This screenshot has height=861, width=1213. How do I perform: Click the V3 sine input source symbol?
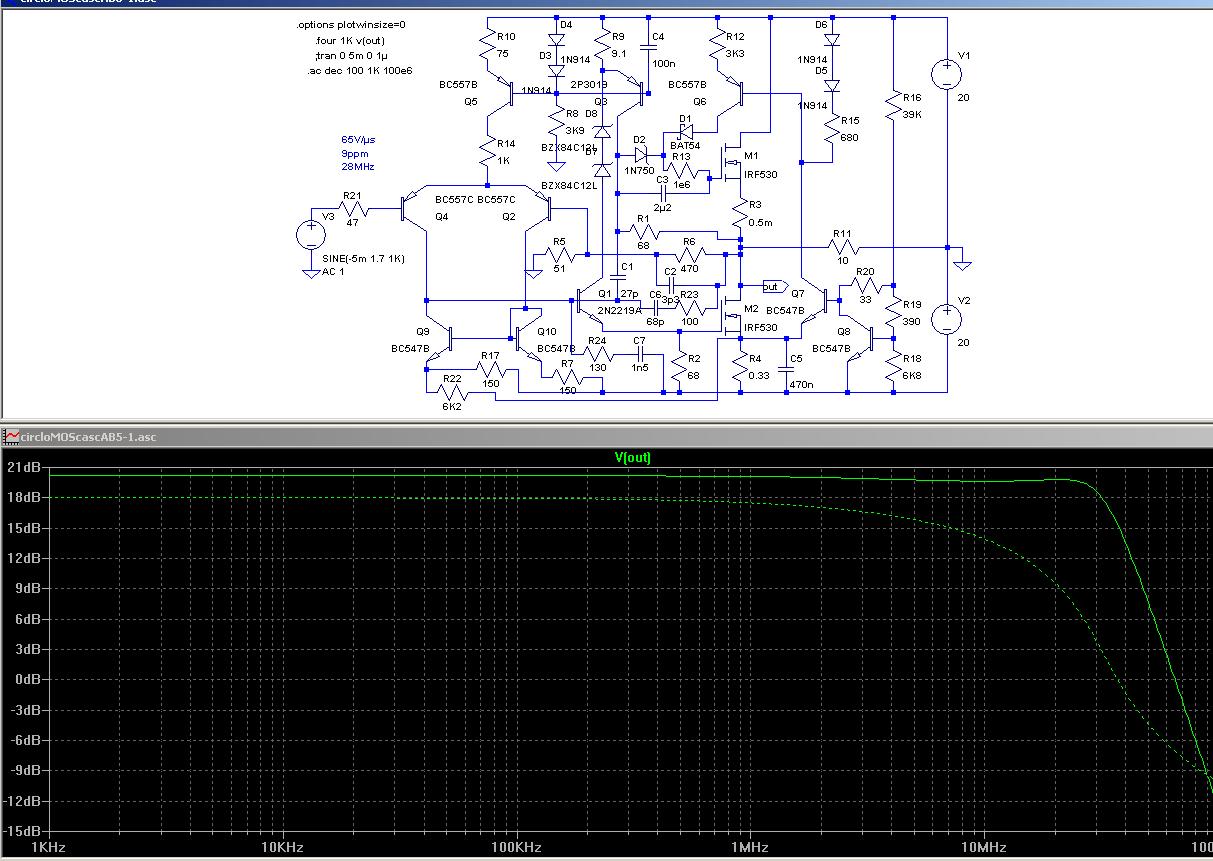(x=311, y=236)
